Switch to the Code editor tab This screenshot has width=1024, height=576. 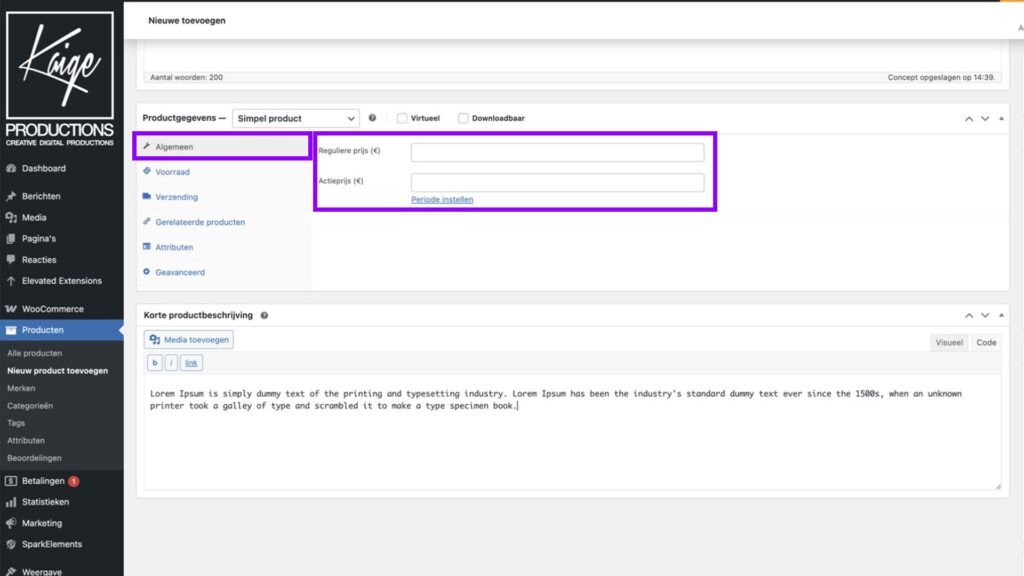click(986, 342)
